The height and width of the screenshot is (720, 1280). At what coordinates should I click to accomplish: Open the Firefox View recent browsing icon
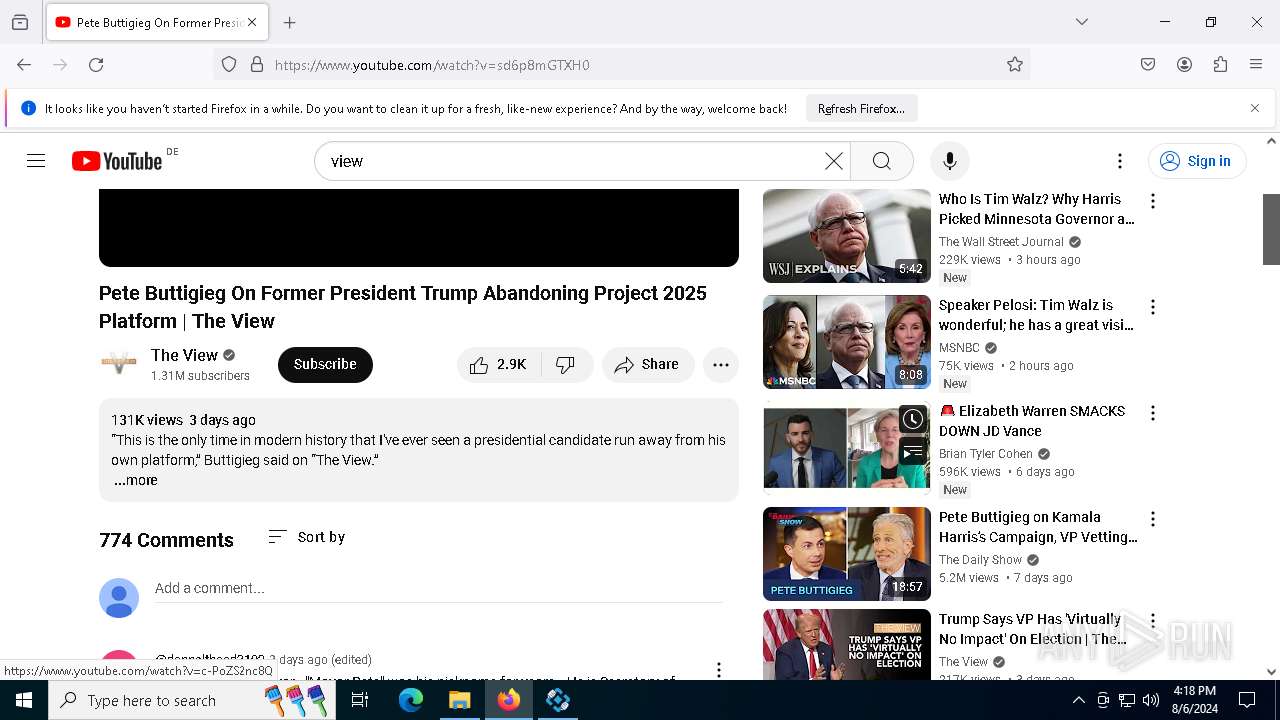(x=20, y=22)
